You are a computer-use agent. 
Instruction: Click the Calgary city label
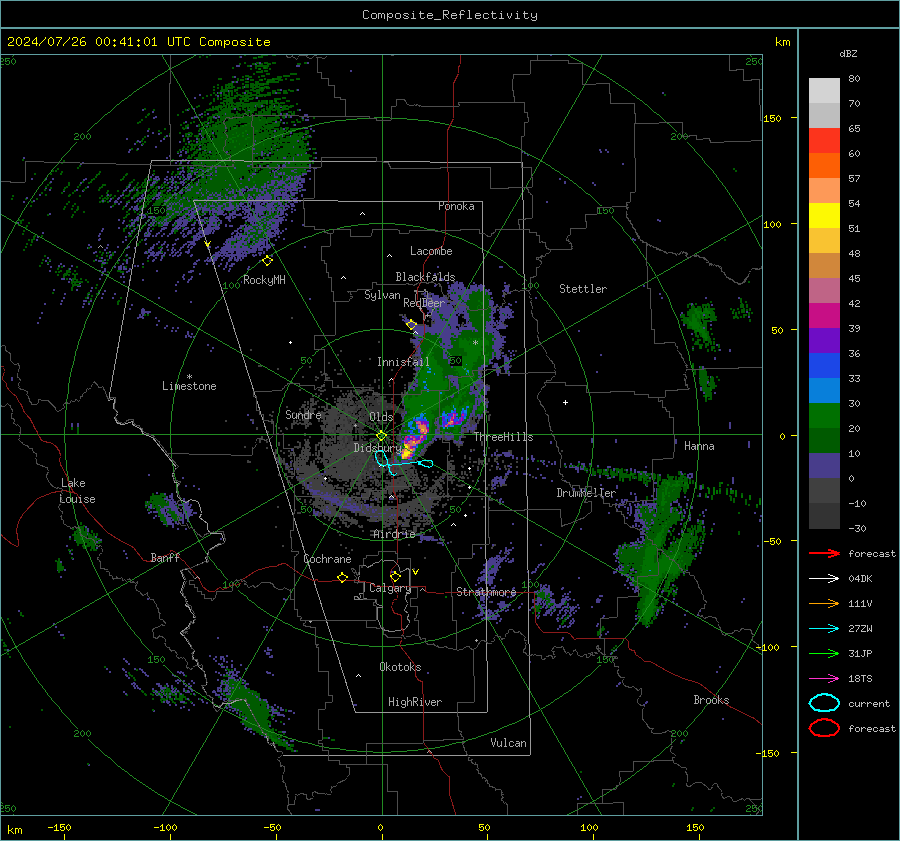[390, 588]
